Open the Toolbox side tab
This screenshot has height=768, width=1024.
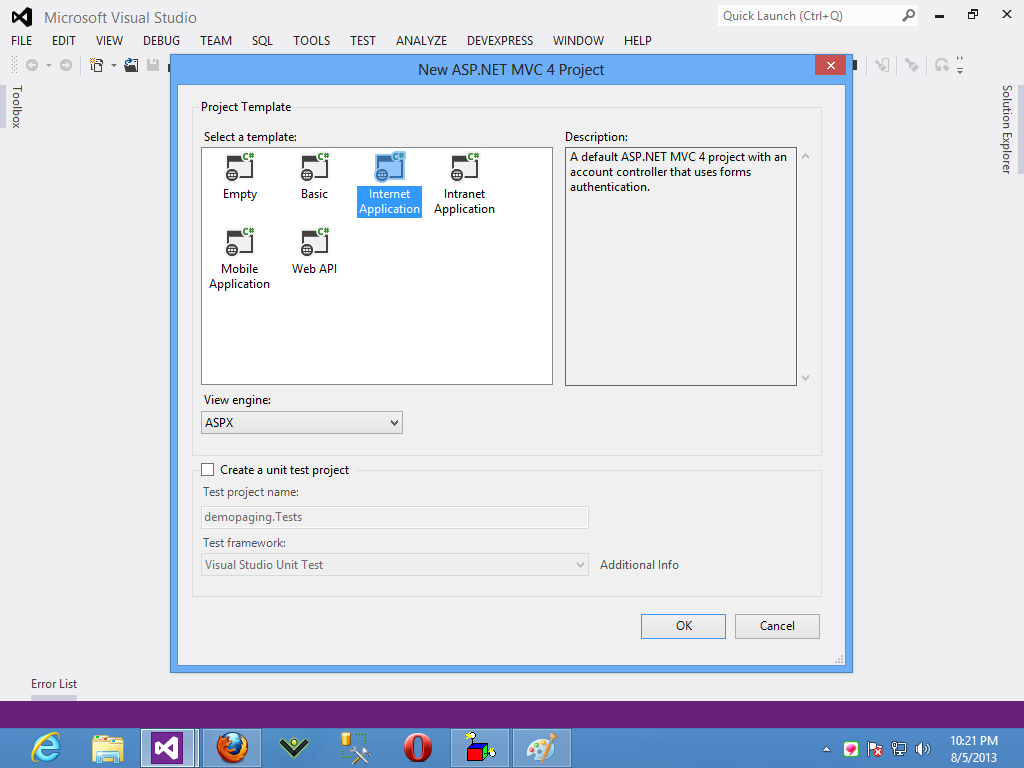[x=17, y=106]
